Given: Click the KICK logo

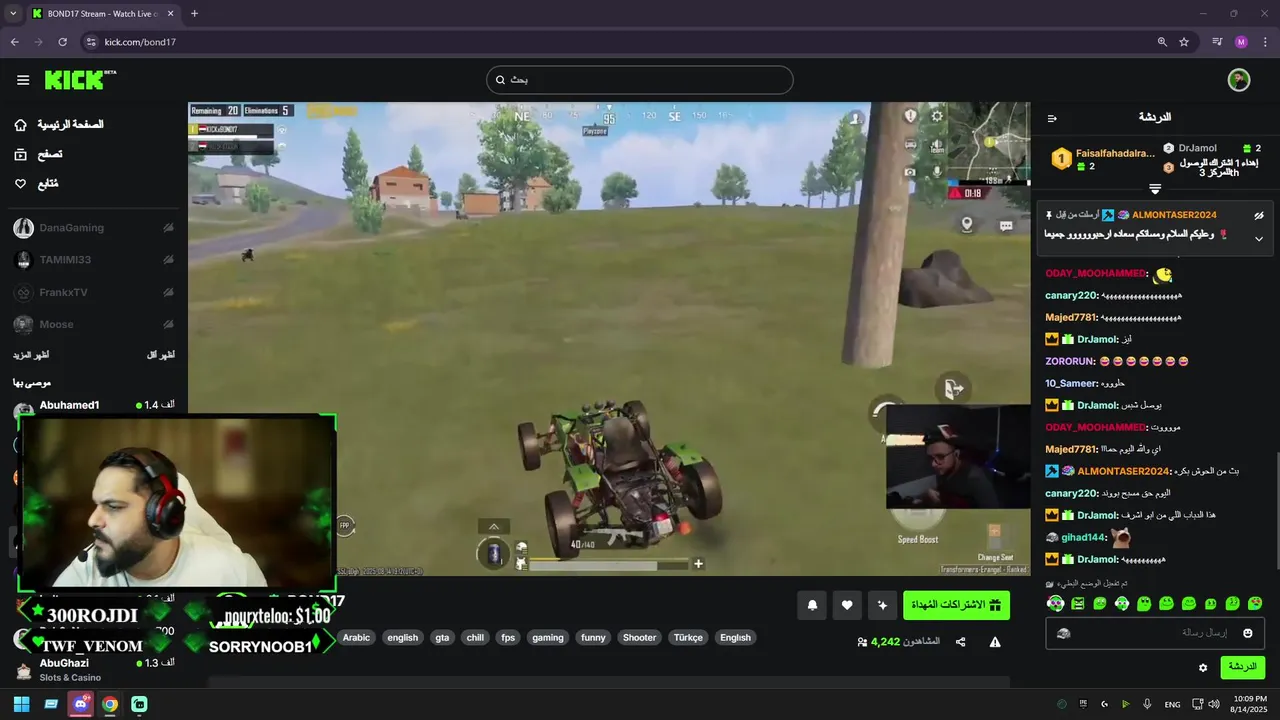Looking at the screenshot, I should [x=80, y=80].
